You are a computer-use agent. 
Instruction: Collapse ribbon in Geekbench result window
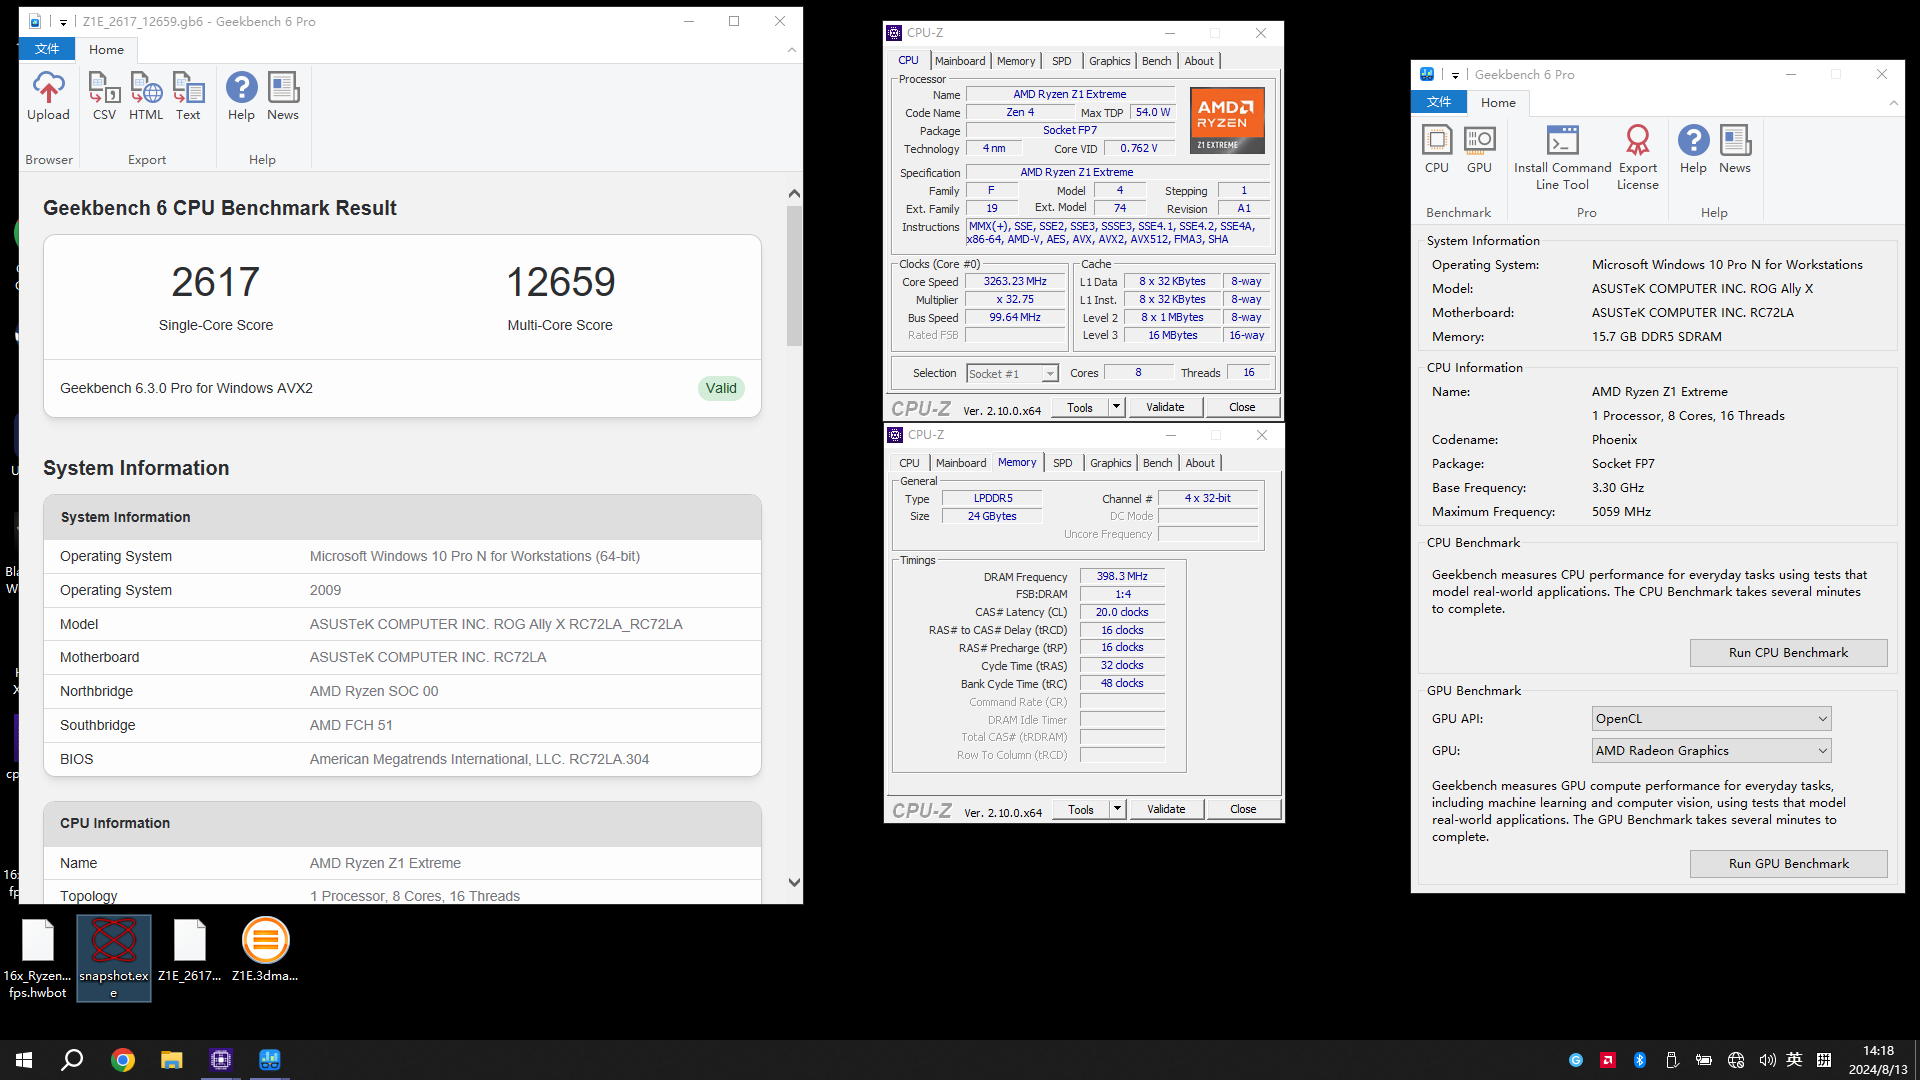tap(792, 49)
